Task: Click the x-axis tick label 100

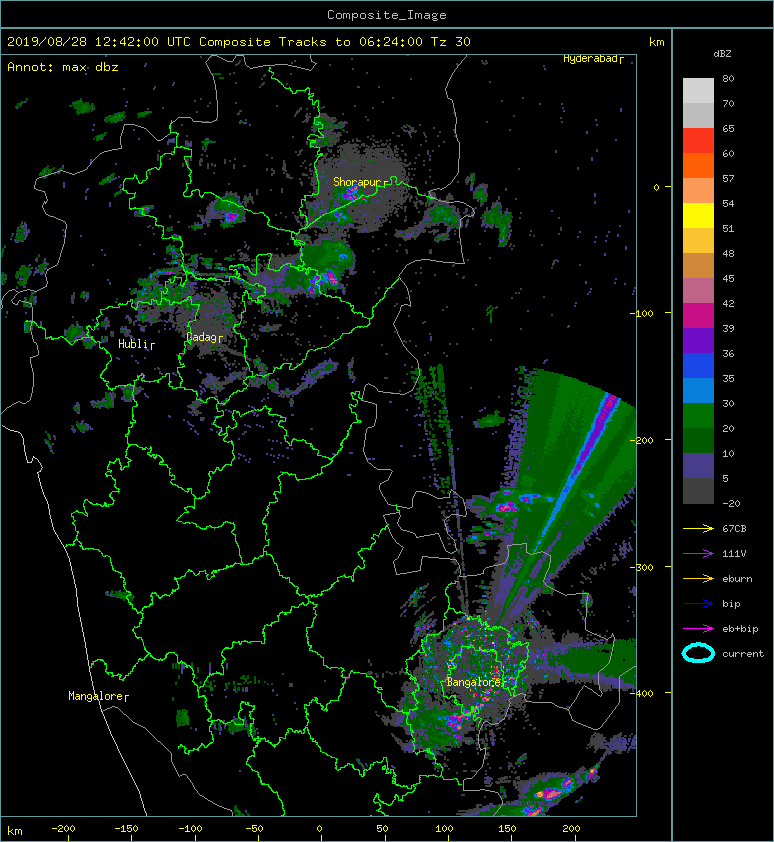Action: coord(444,829)
